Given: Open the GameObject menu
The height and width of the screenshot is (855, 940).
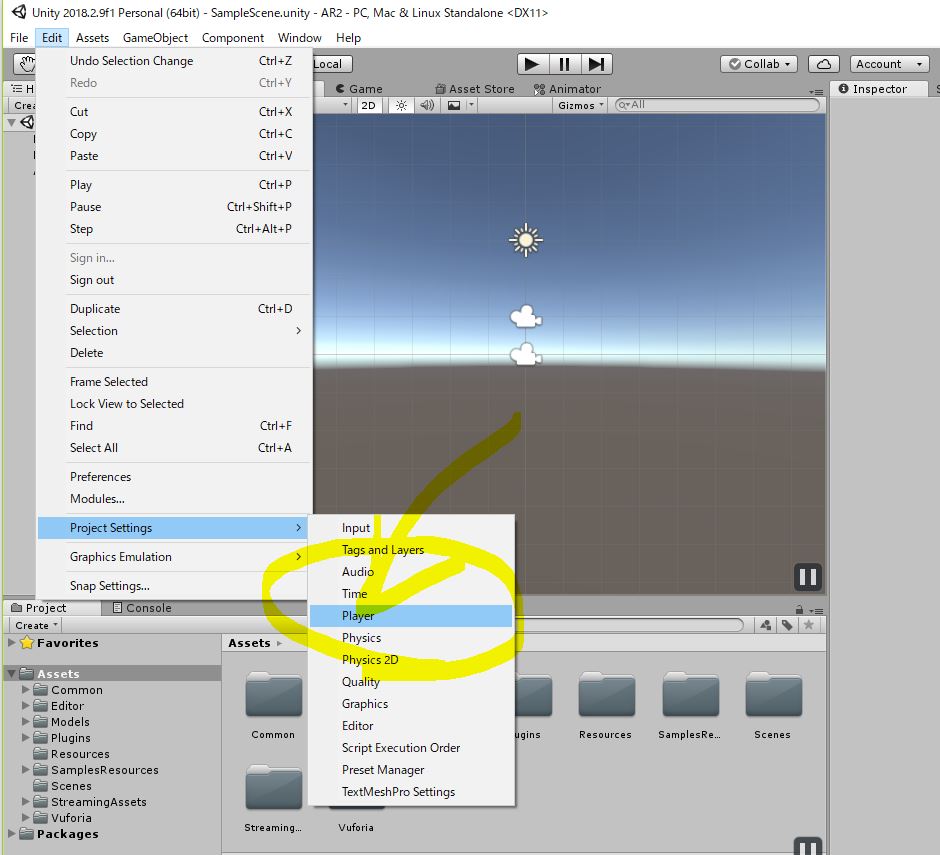Looking at the screenshot, I should 155,38.
